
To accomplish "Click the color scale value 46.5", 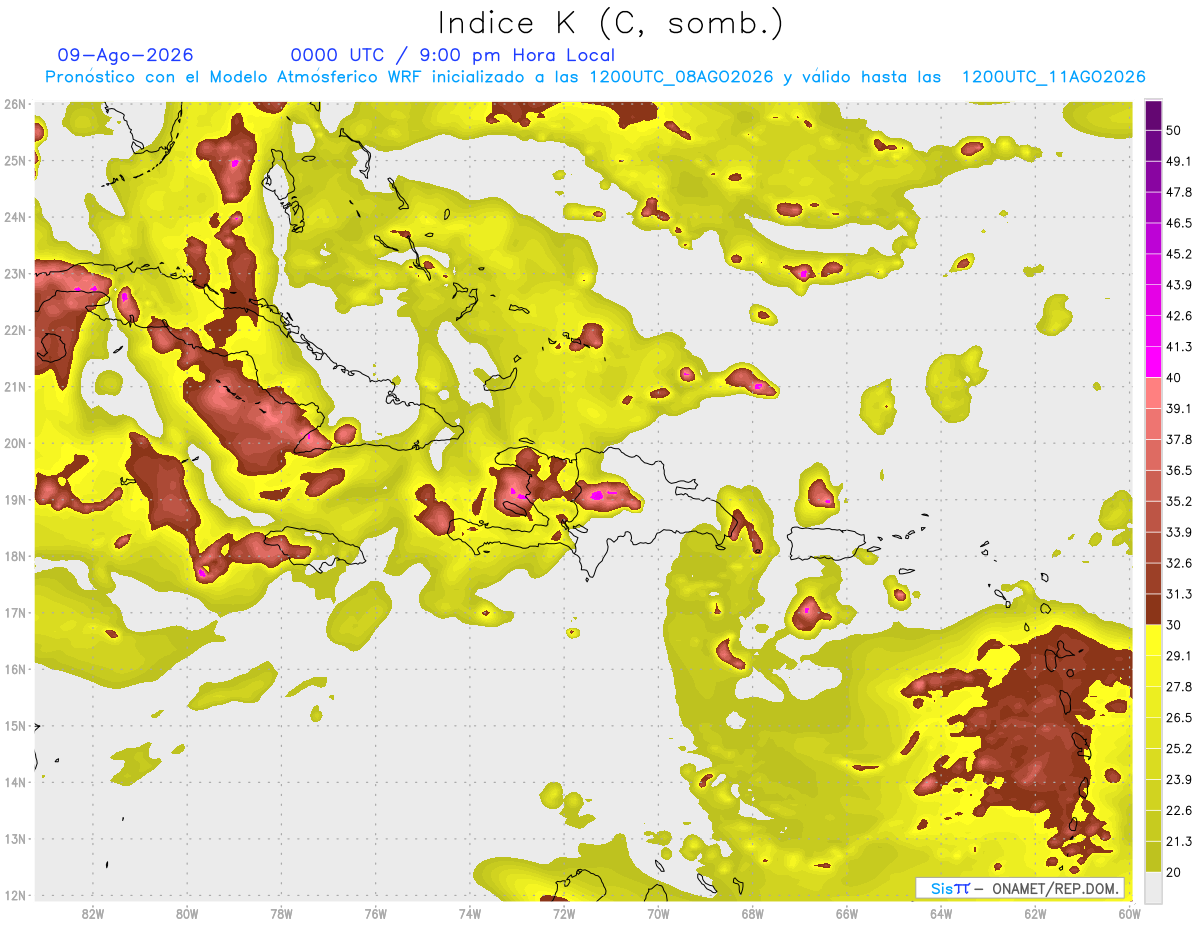I will (1179, 223).
